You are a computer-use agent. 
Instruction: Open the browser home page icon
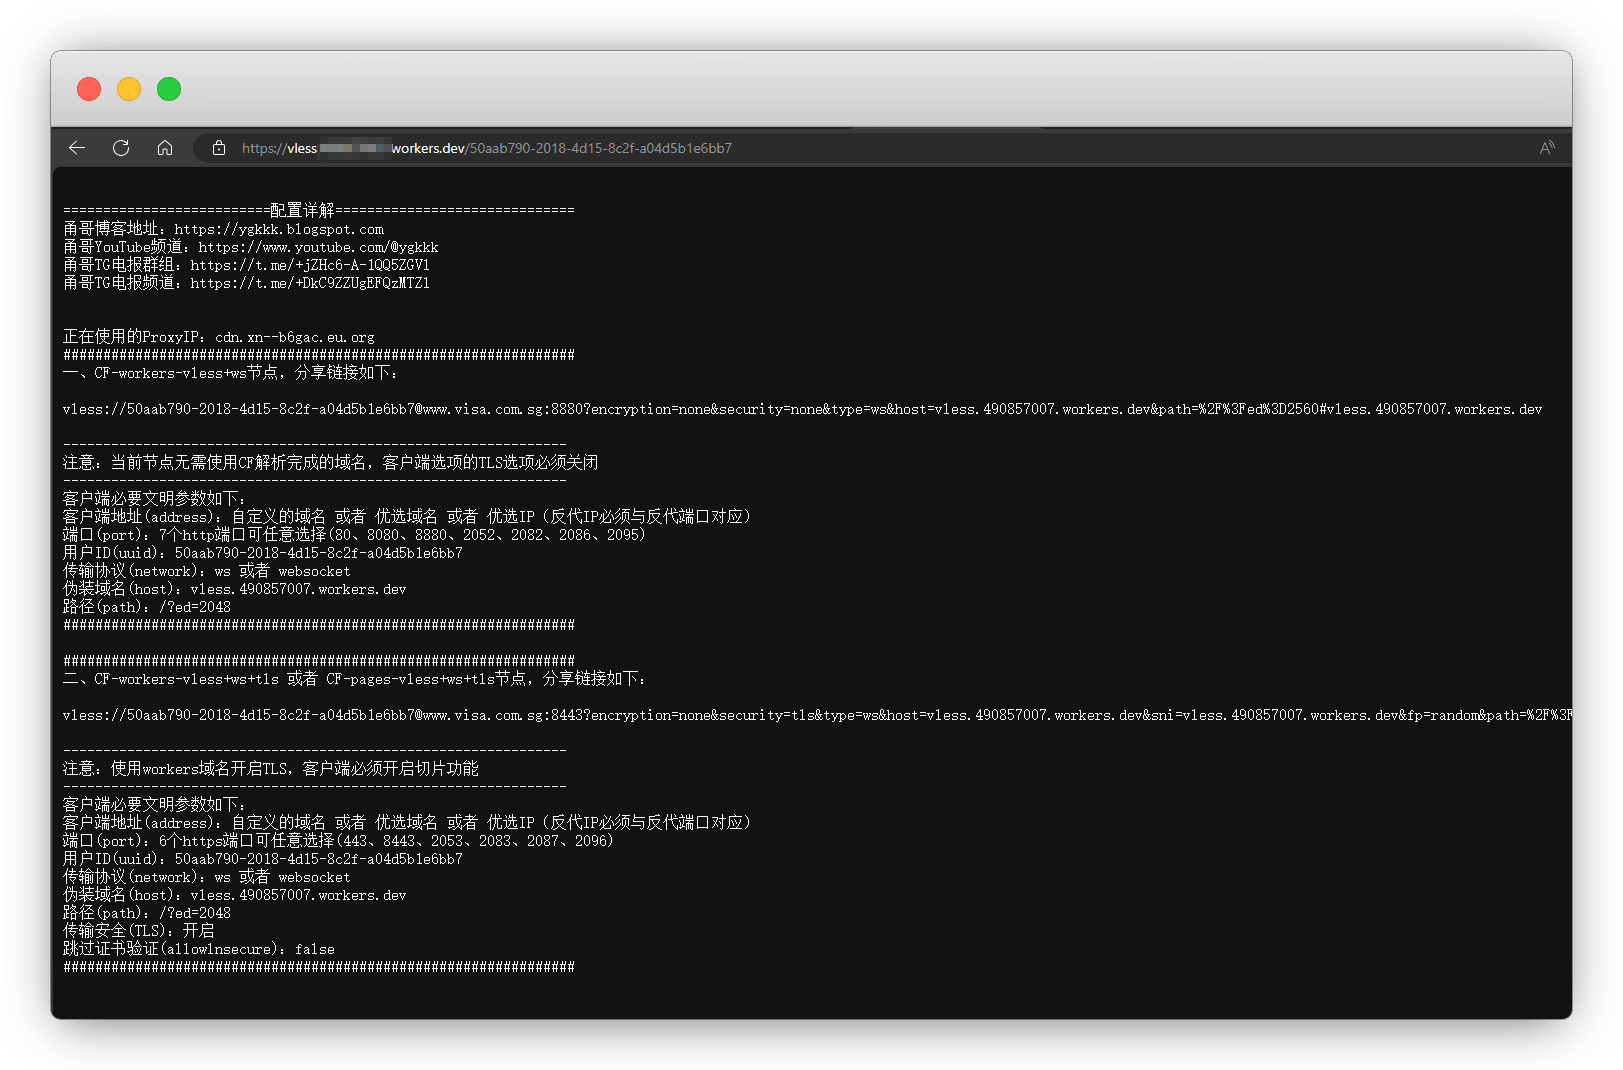pyautogui.click(x=165, y=148)
